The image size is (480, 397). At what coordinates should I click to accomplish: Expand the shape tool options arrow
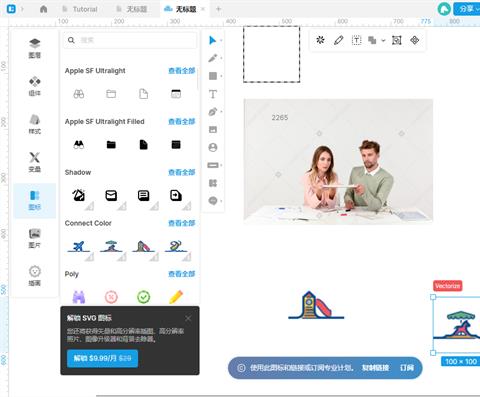[x=221, y=76]
